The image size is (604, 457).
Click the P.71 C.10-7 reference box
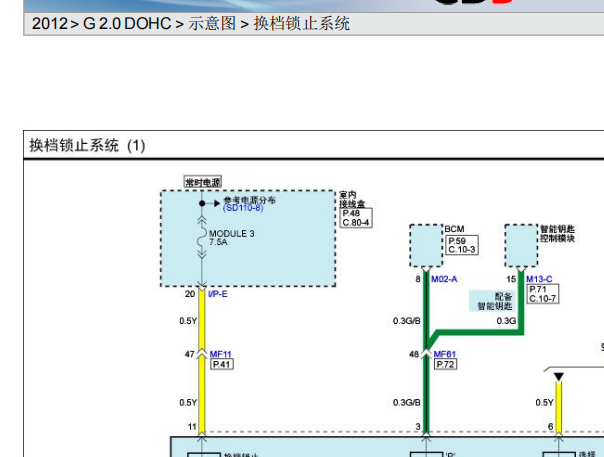tap(542, 294)
